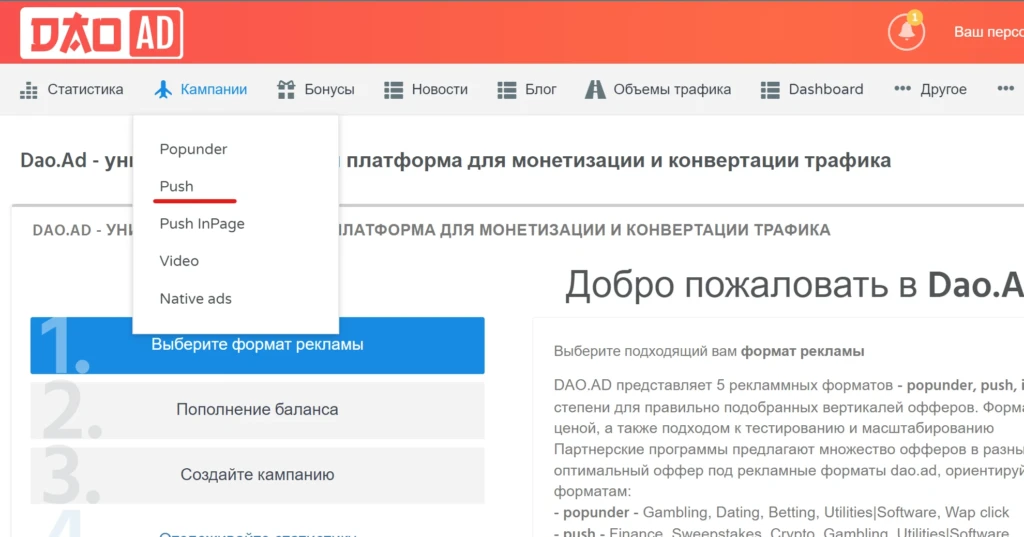The width and height of the screenshot is (1024, 537).
Task: Click the Бонусы gift icon
Action: pyautogui.click(x=286, y=90)
